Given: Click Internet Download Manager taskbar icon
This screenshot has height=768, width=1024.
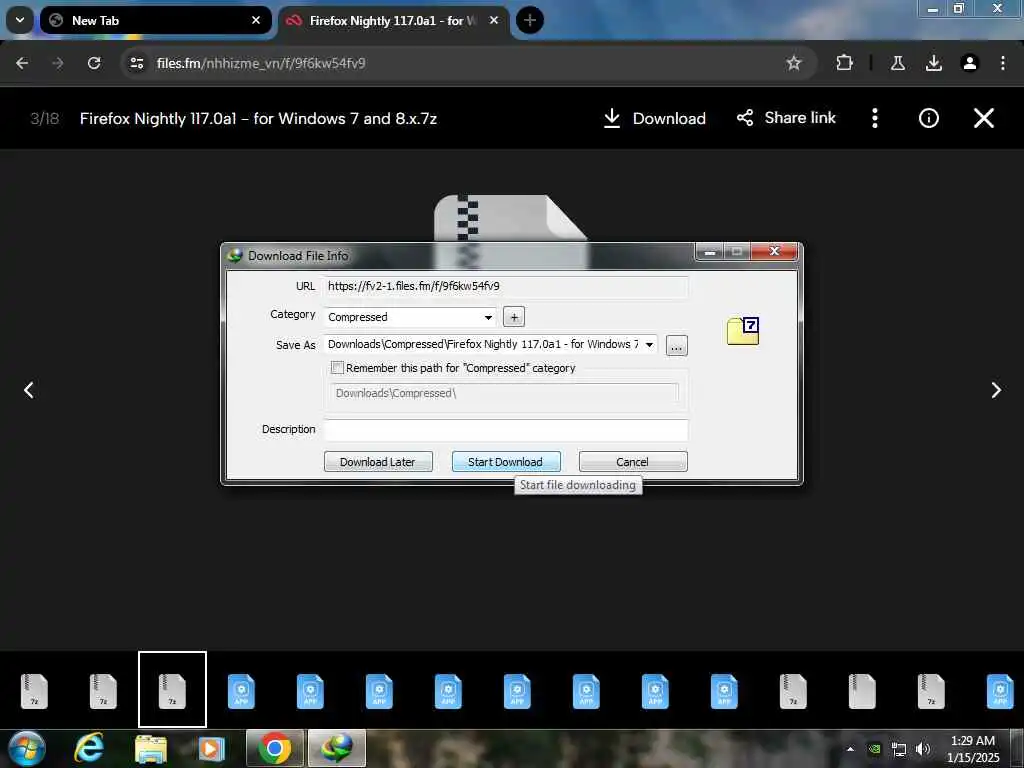Looking at the screenshot, I should (337, 748).
